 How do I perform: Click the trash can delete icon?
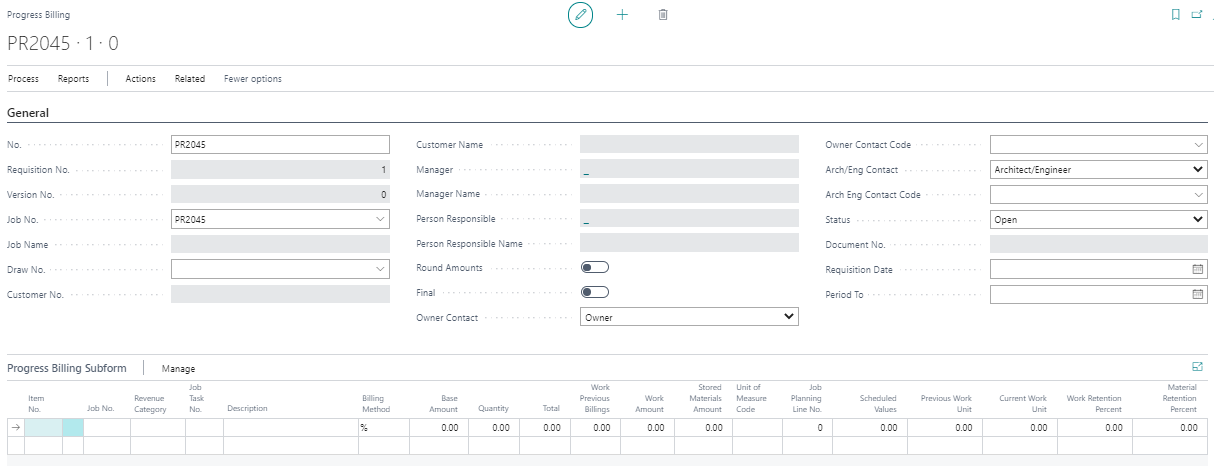663,15
